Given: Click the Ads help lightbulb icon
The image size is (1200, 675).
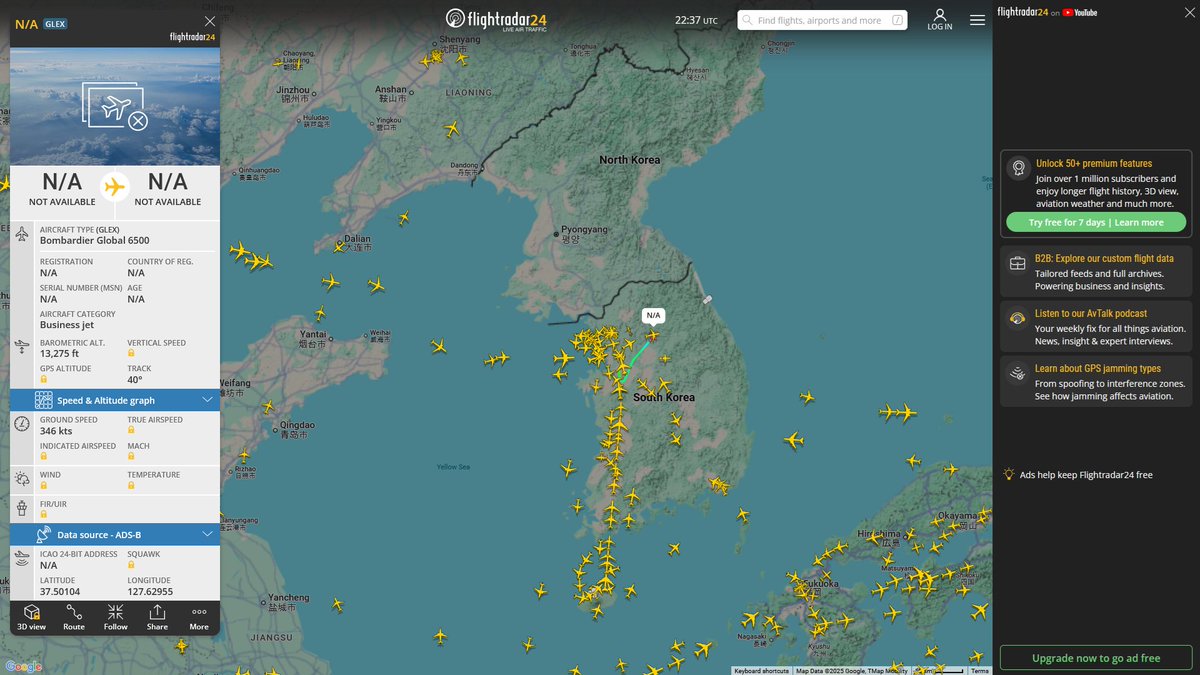Looking at the screenshot, I should coord(1010,474).
